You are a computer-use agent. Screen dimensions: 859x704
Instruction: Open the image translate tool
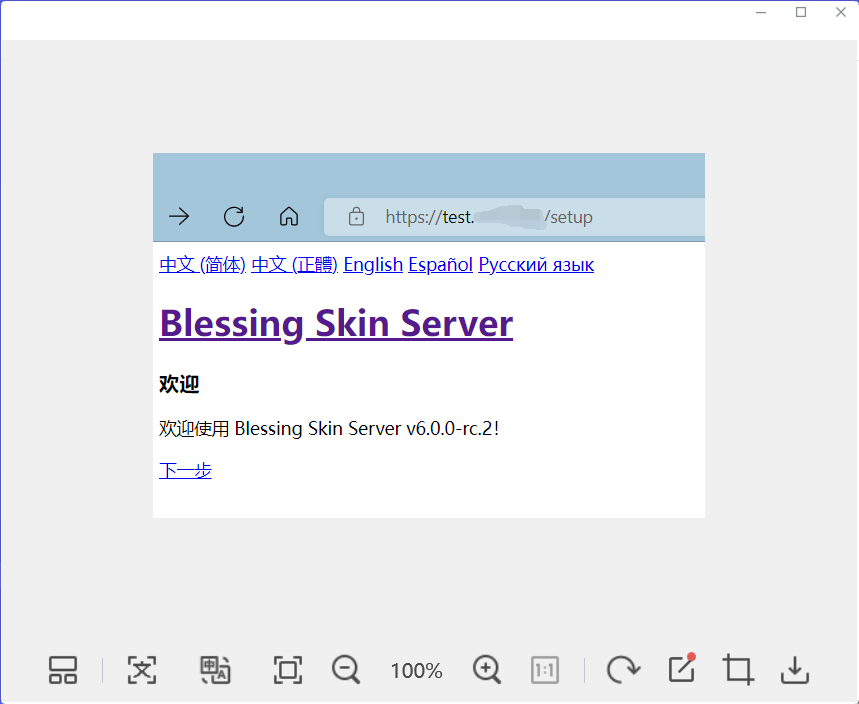216,670
